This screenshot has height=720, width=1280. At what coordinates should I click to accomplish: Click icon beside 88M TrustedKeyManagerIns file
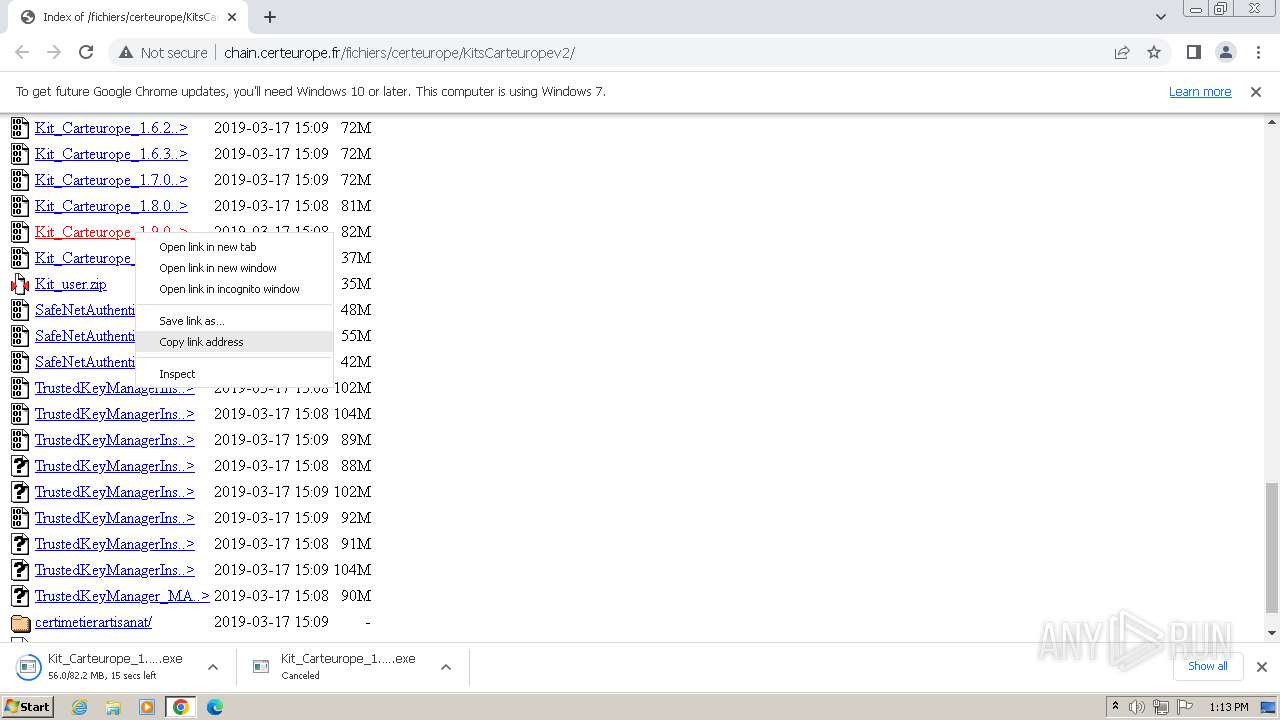(x=20, y=466)
